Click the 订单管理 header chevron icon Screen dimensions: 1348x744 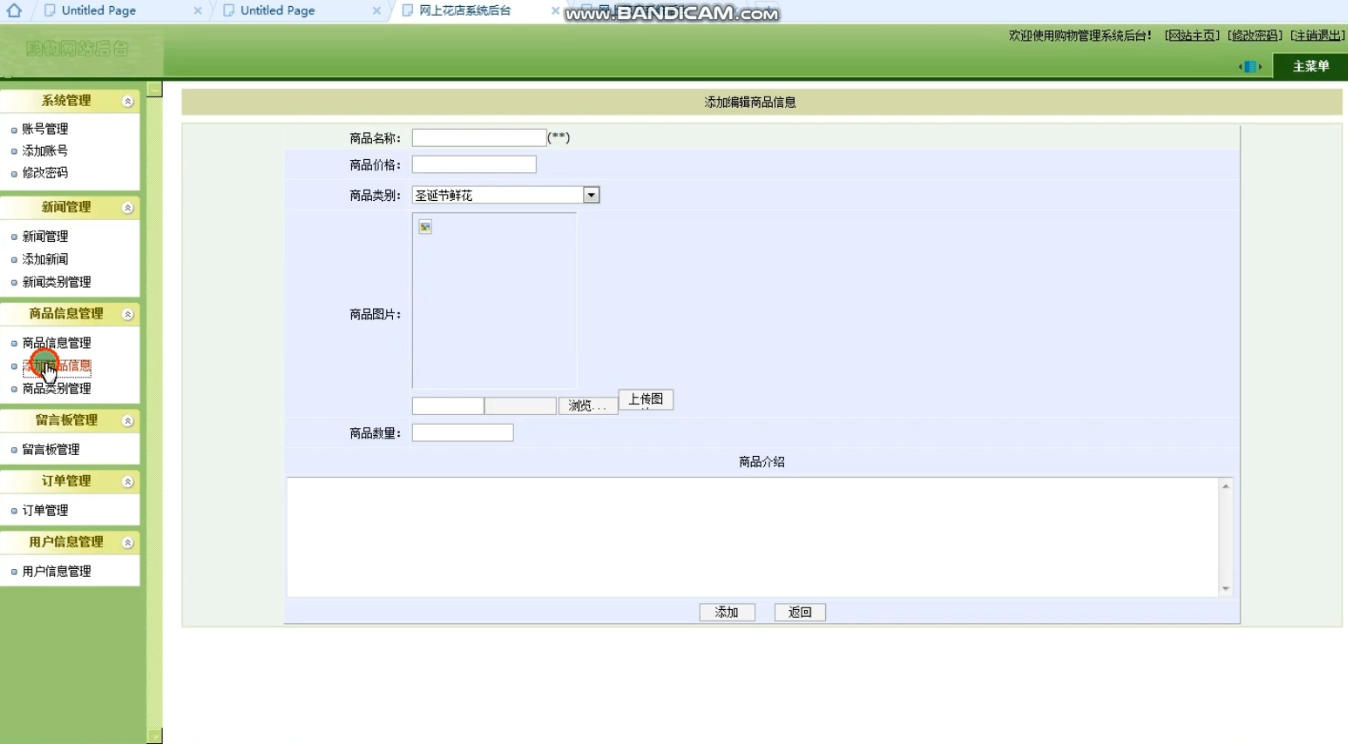[x=127, y=482]
